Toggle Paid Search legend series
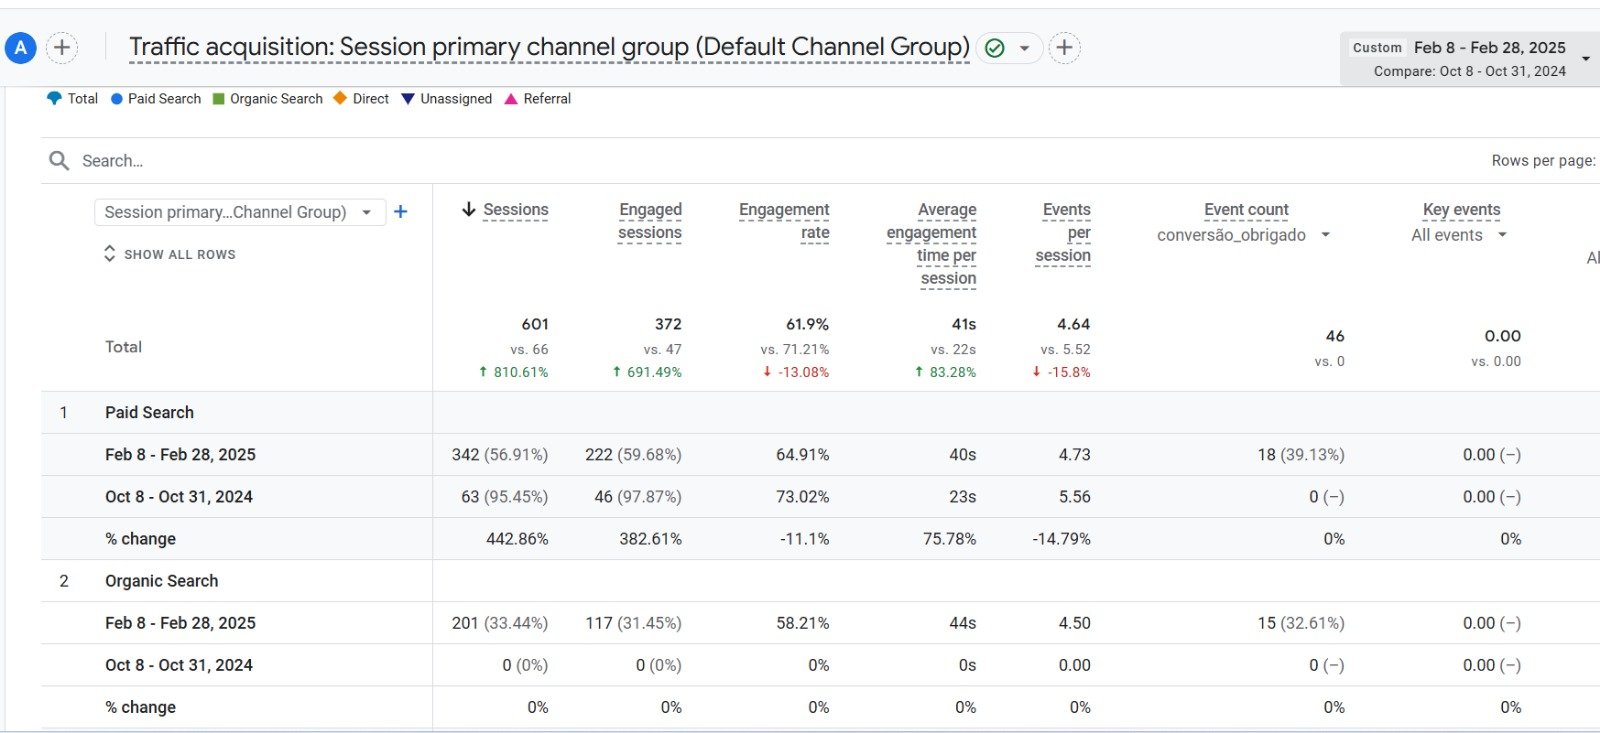 155,99
